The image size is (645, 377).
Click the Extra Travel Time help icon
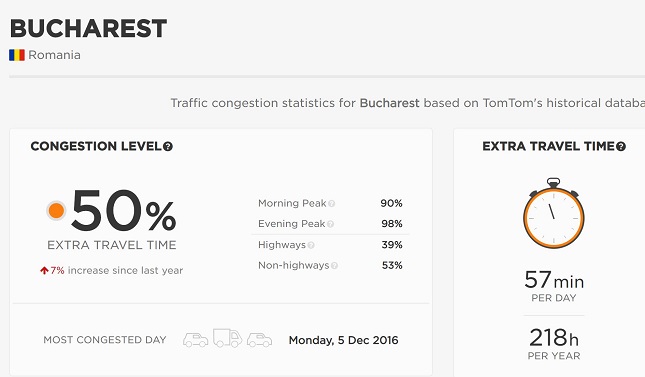(621, 147)
